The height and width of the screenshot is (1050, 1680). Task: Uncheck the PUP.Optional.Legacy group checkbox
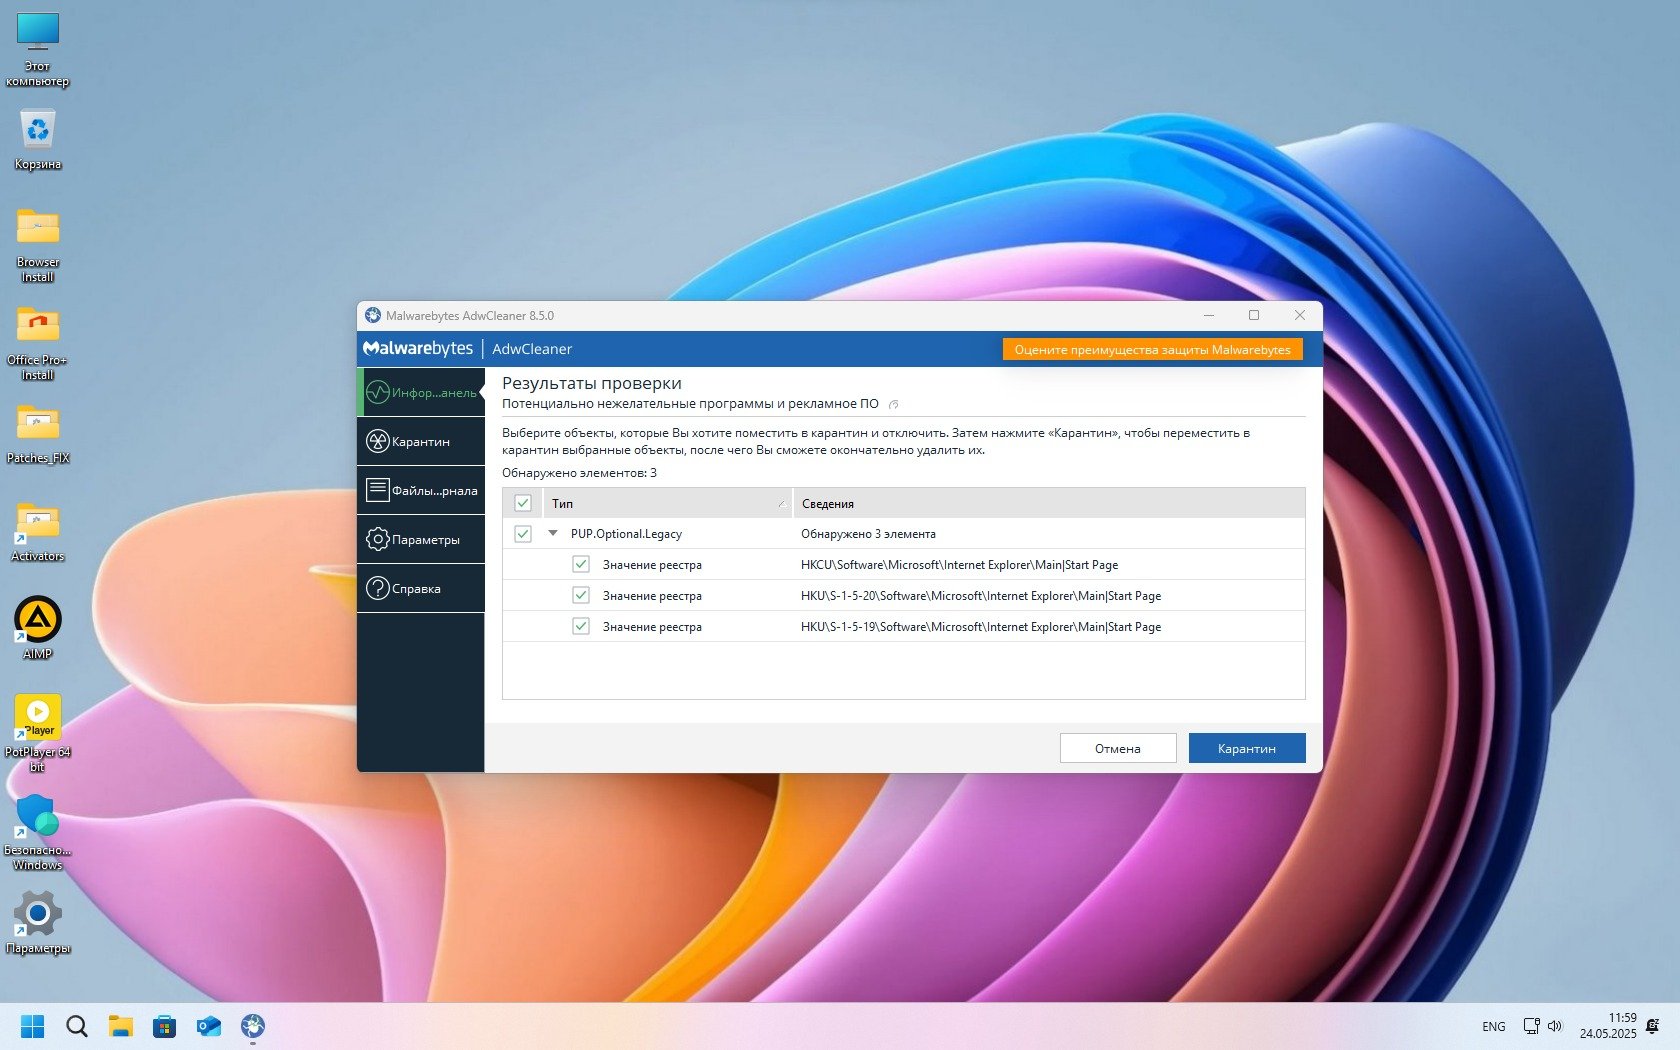point(523,534)
